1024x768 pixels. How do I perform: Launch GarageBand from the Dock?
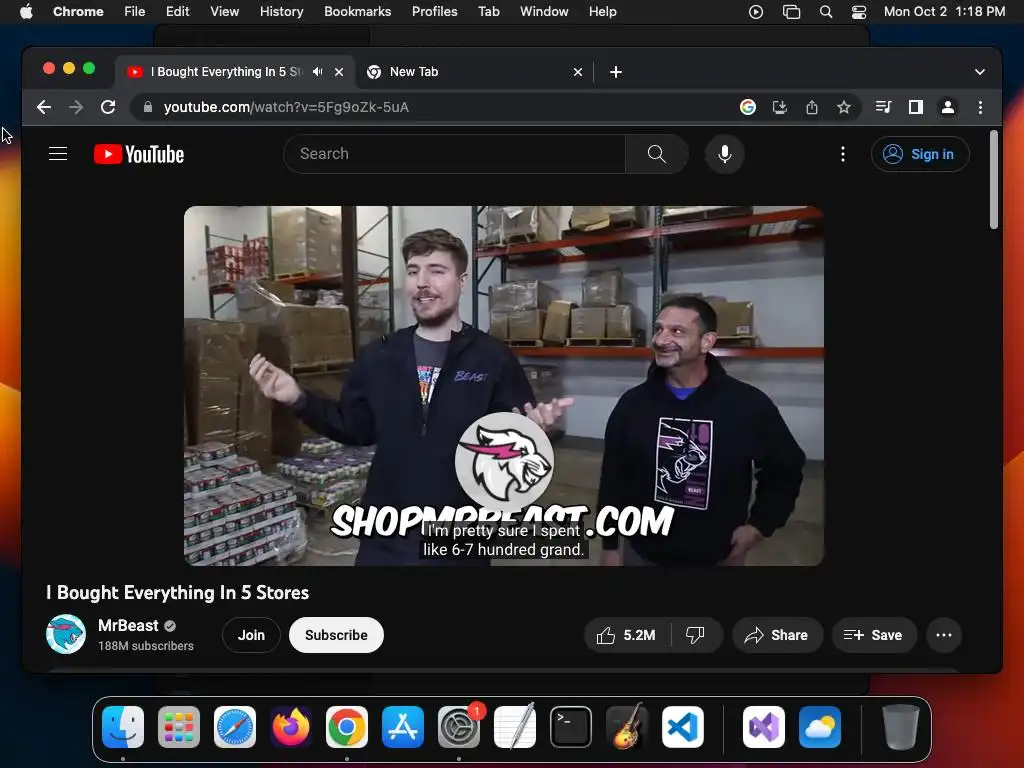[627, 727]
